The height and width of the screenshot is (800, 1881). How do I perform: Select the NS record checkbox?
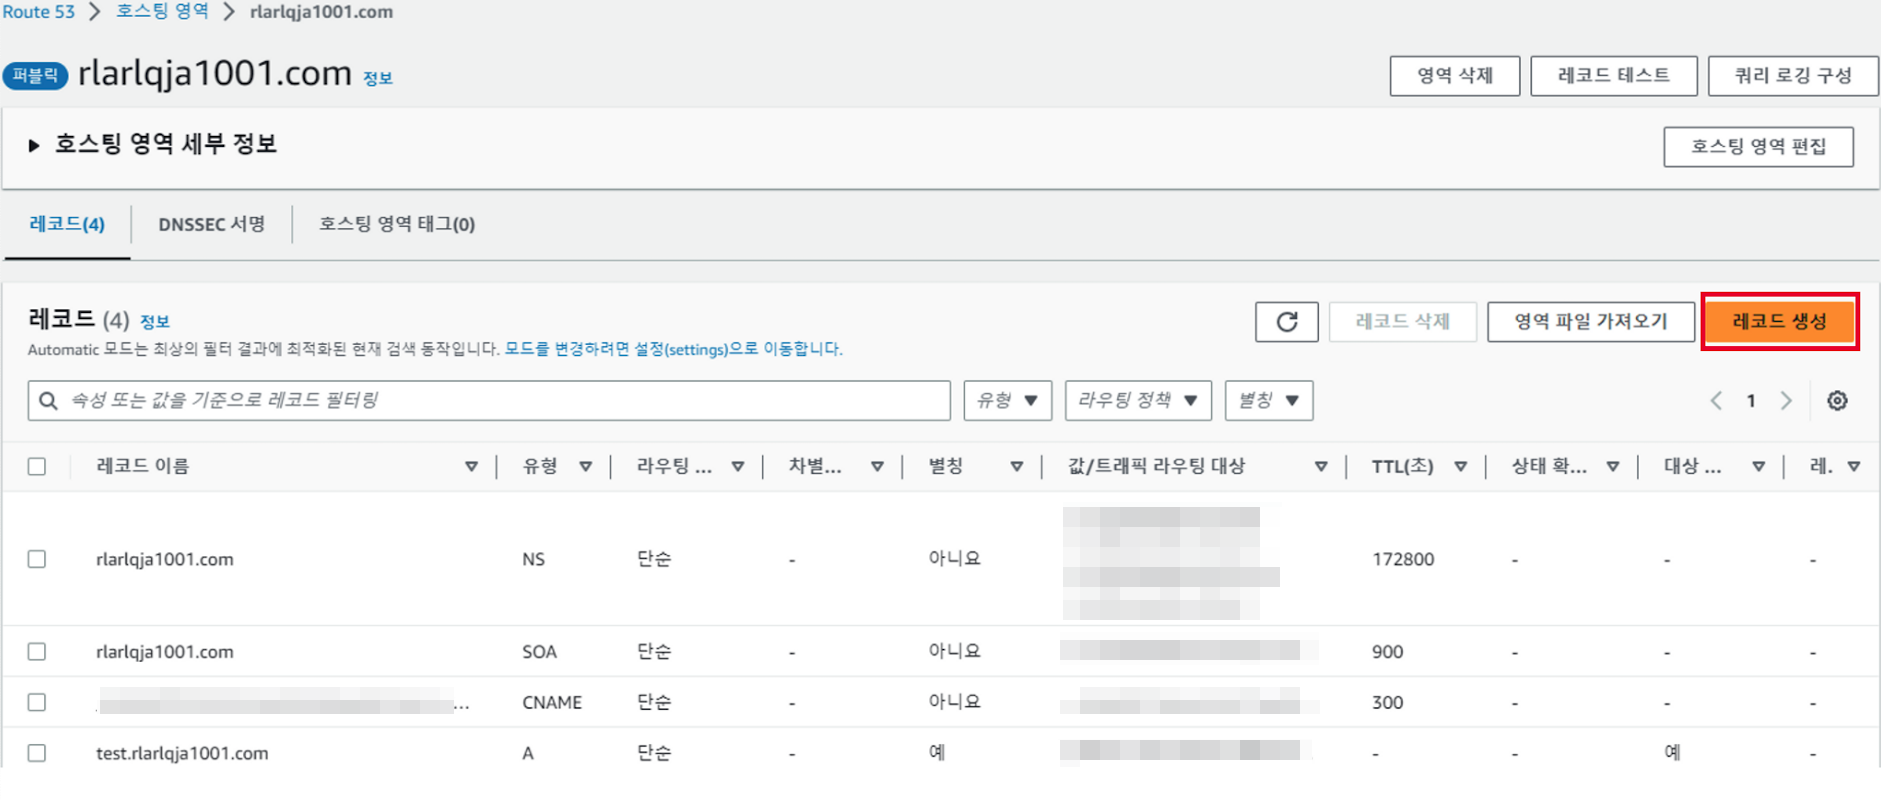tap(37, 559)
